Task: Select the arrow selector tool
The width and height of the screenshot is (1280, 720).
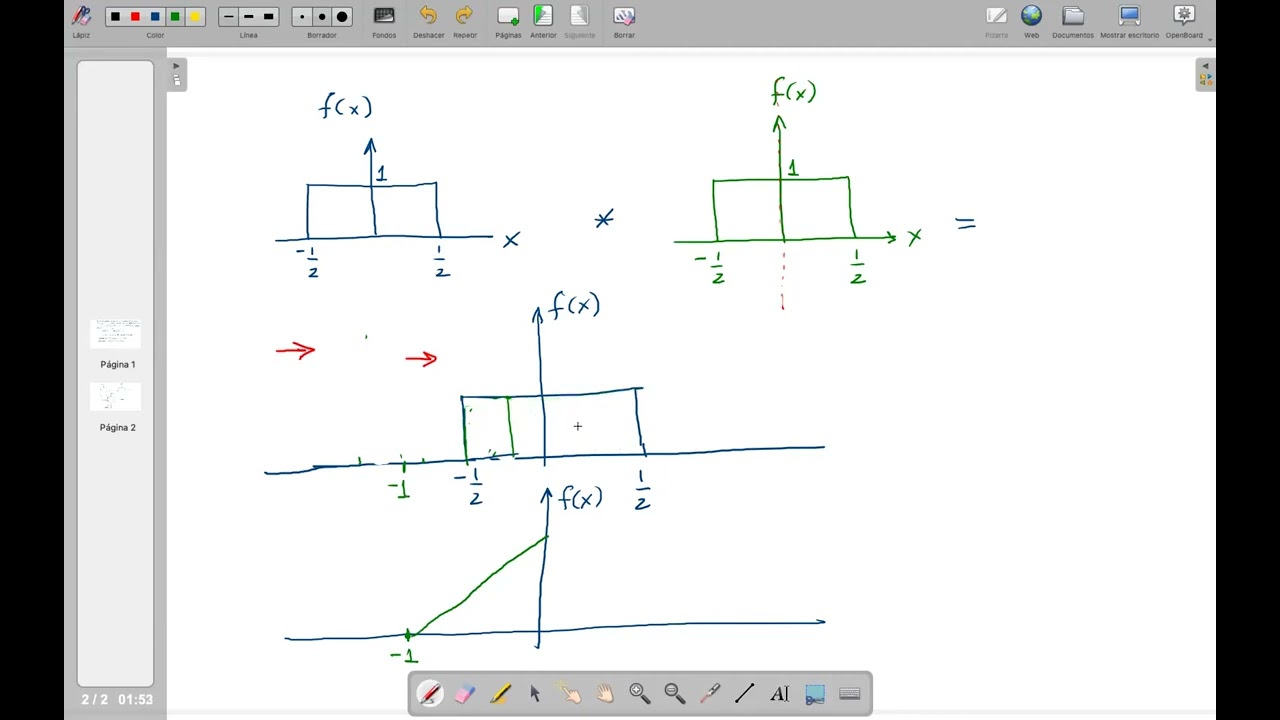Action: click(x=535, y=693)
